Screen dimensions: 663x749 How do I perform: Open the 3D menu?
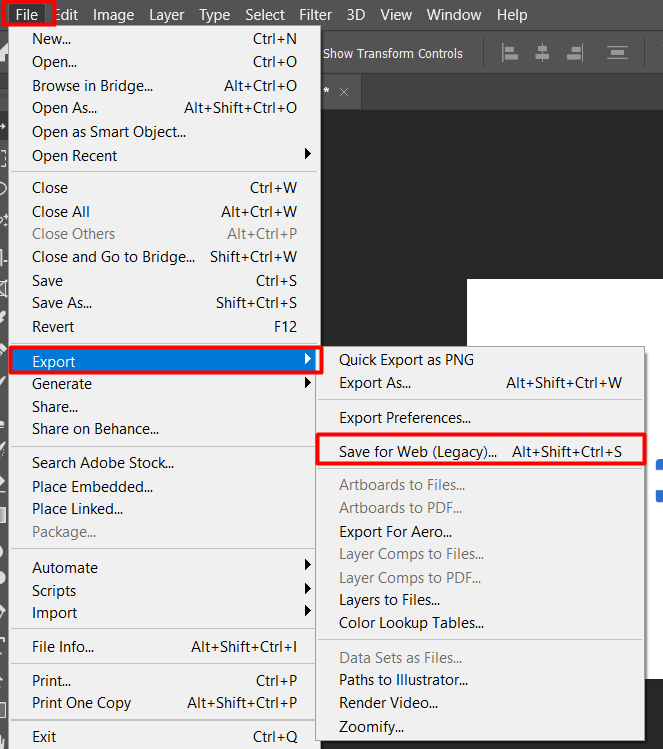click(x=356, y=15)
